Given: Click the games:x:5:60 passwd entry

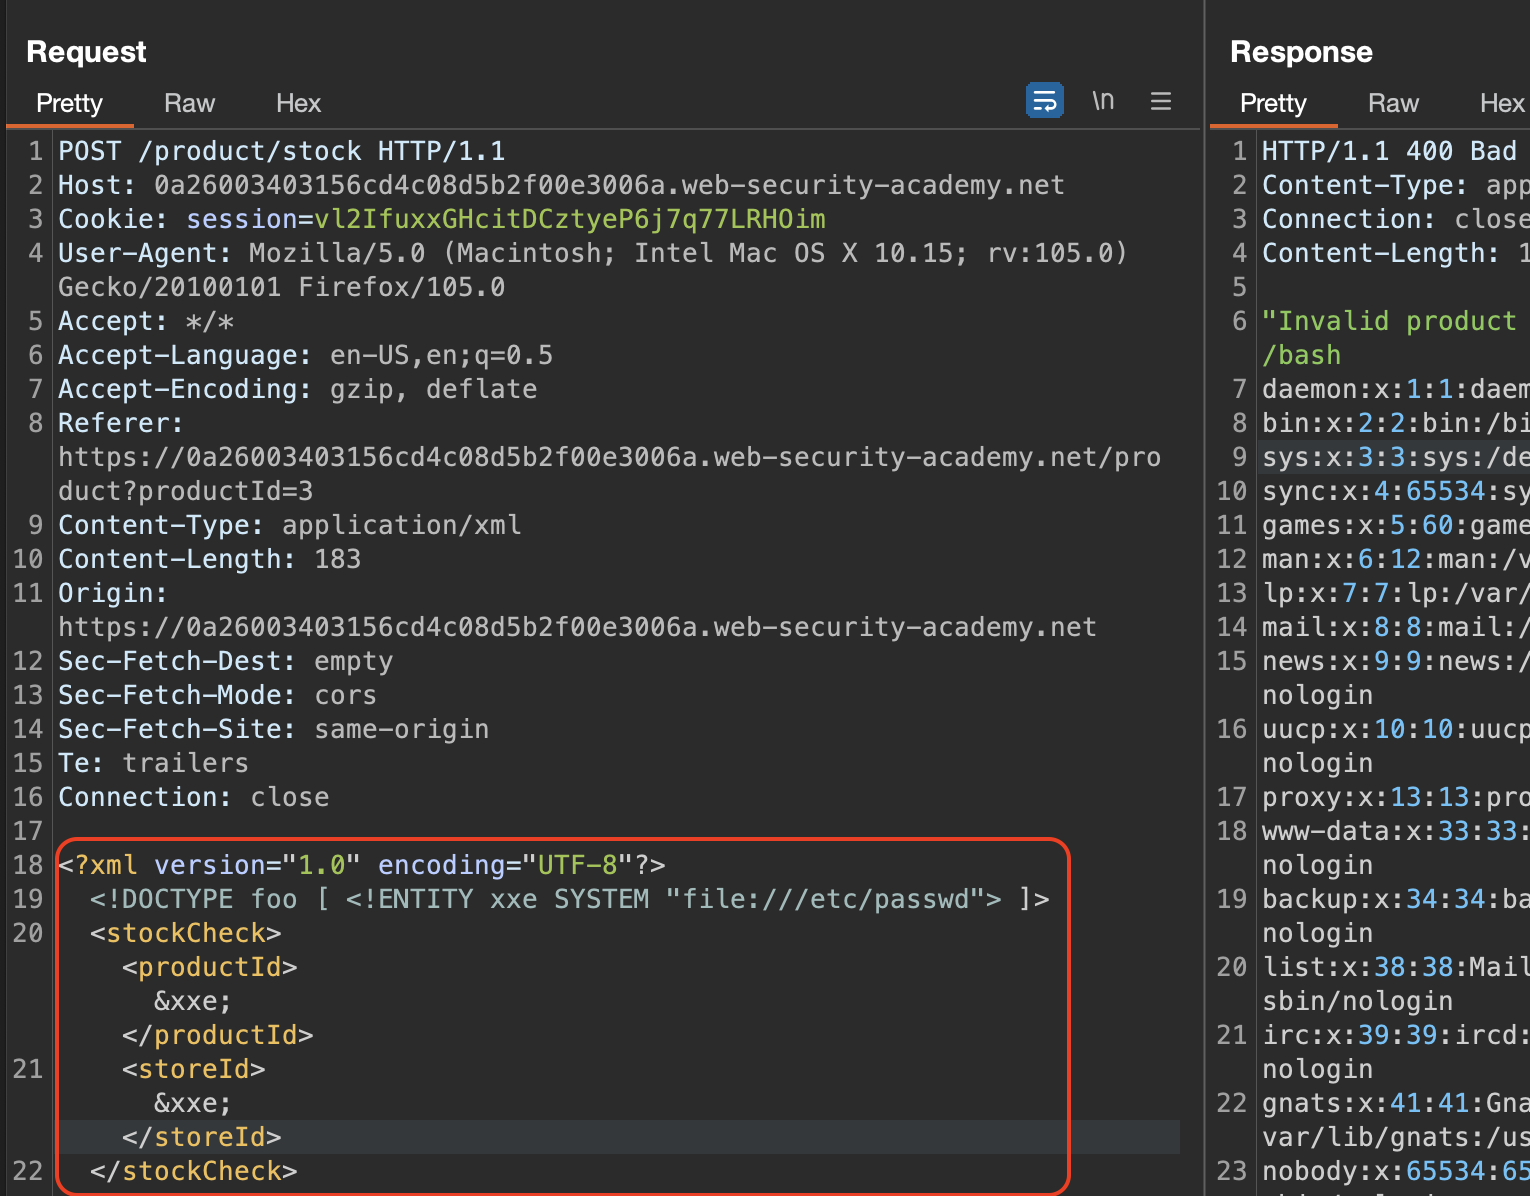Looking at the screenshot, I should click(1396, 526).
